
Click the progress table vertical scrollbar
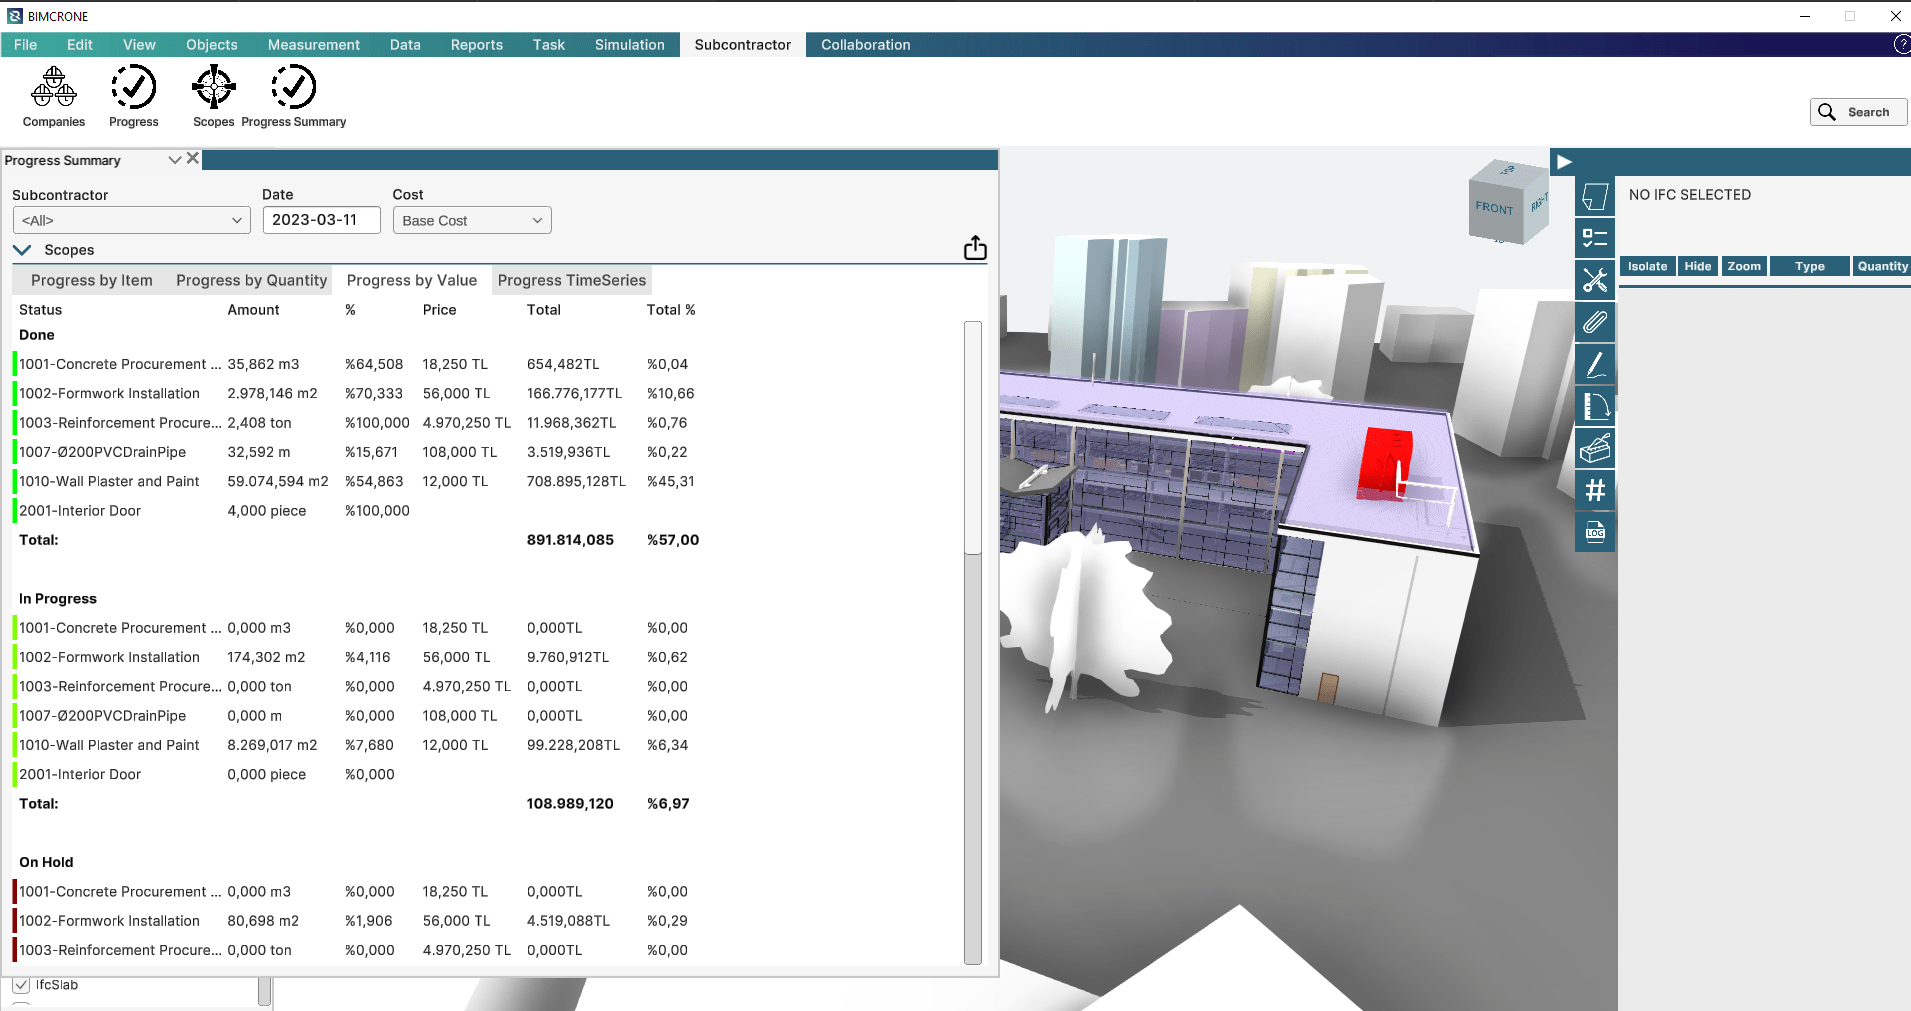pyautogui.click(x=972, y=640)
